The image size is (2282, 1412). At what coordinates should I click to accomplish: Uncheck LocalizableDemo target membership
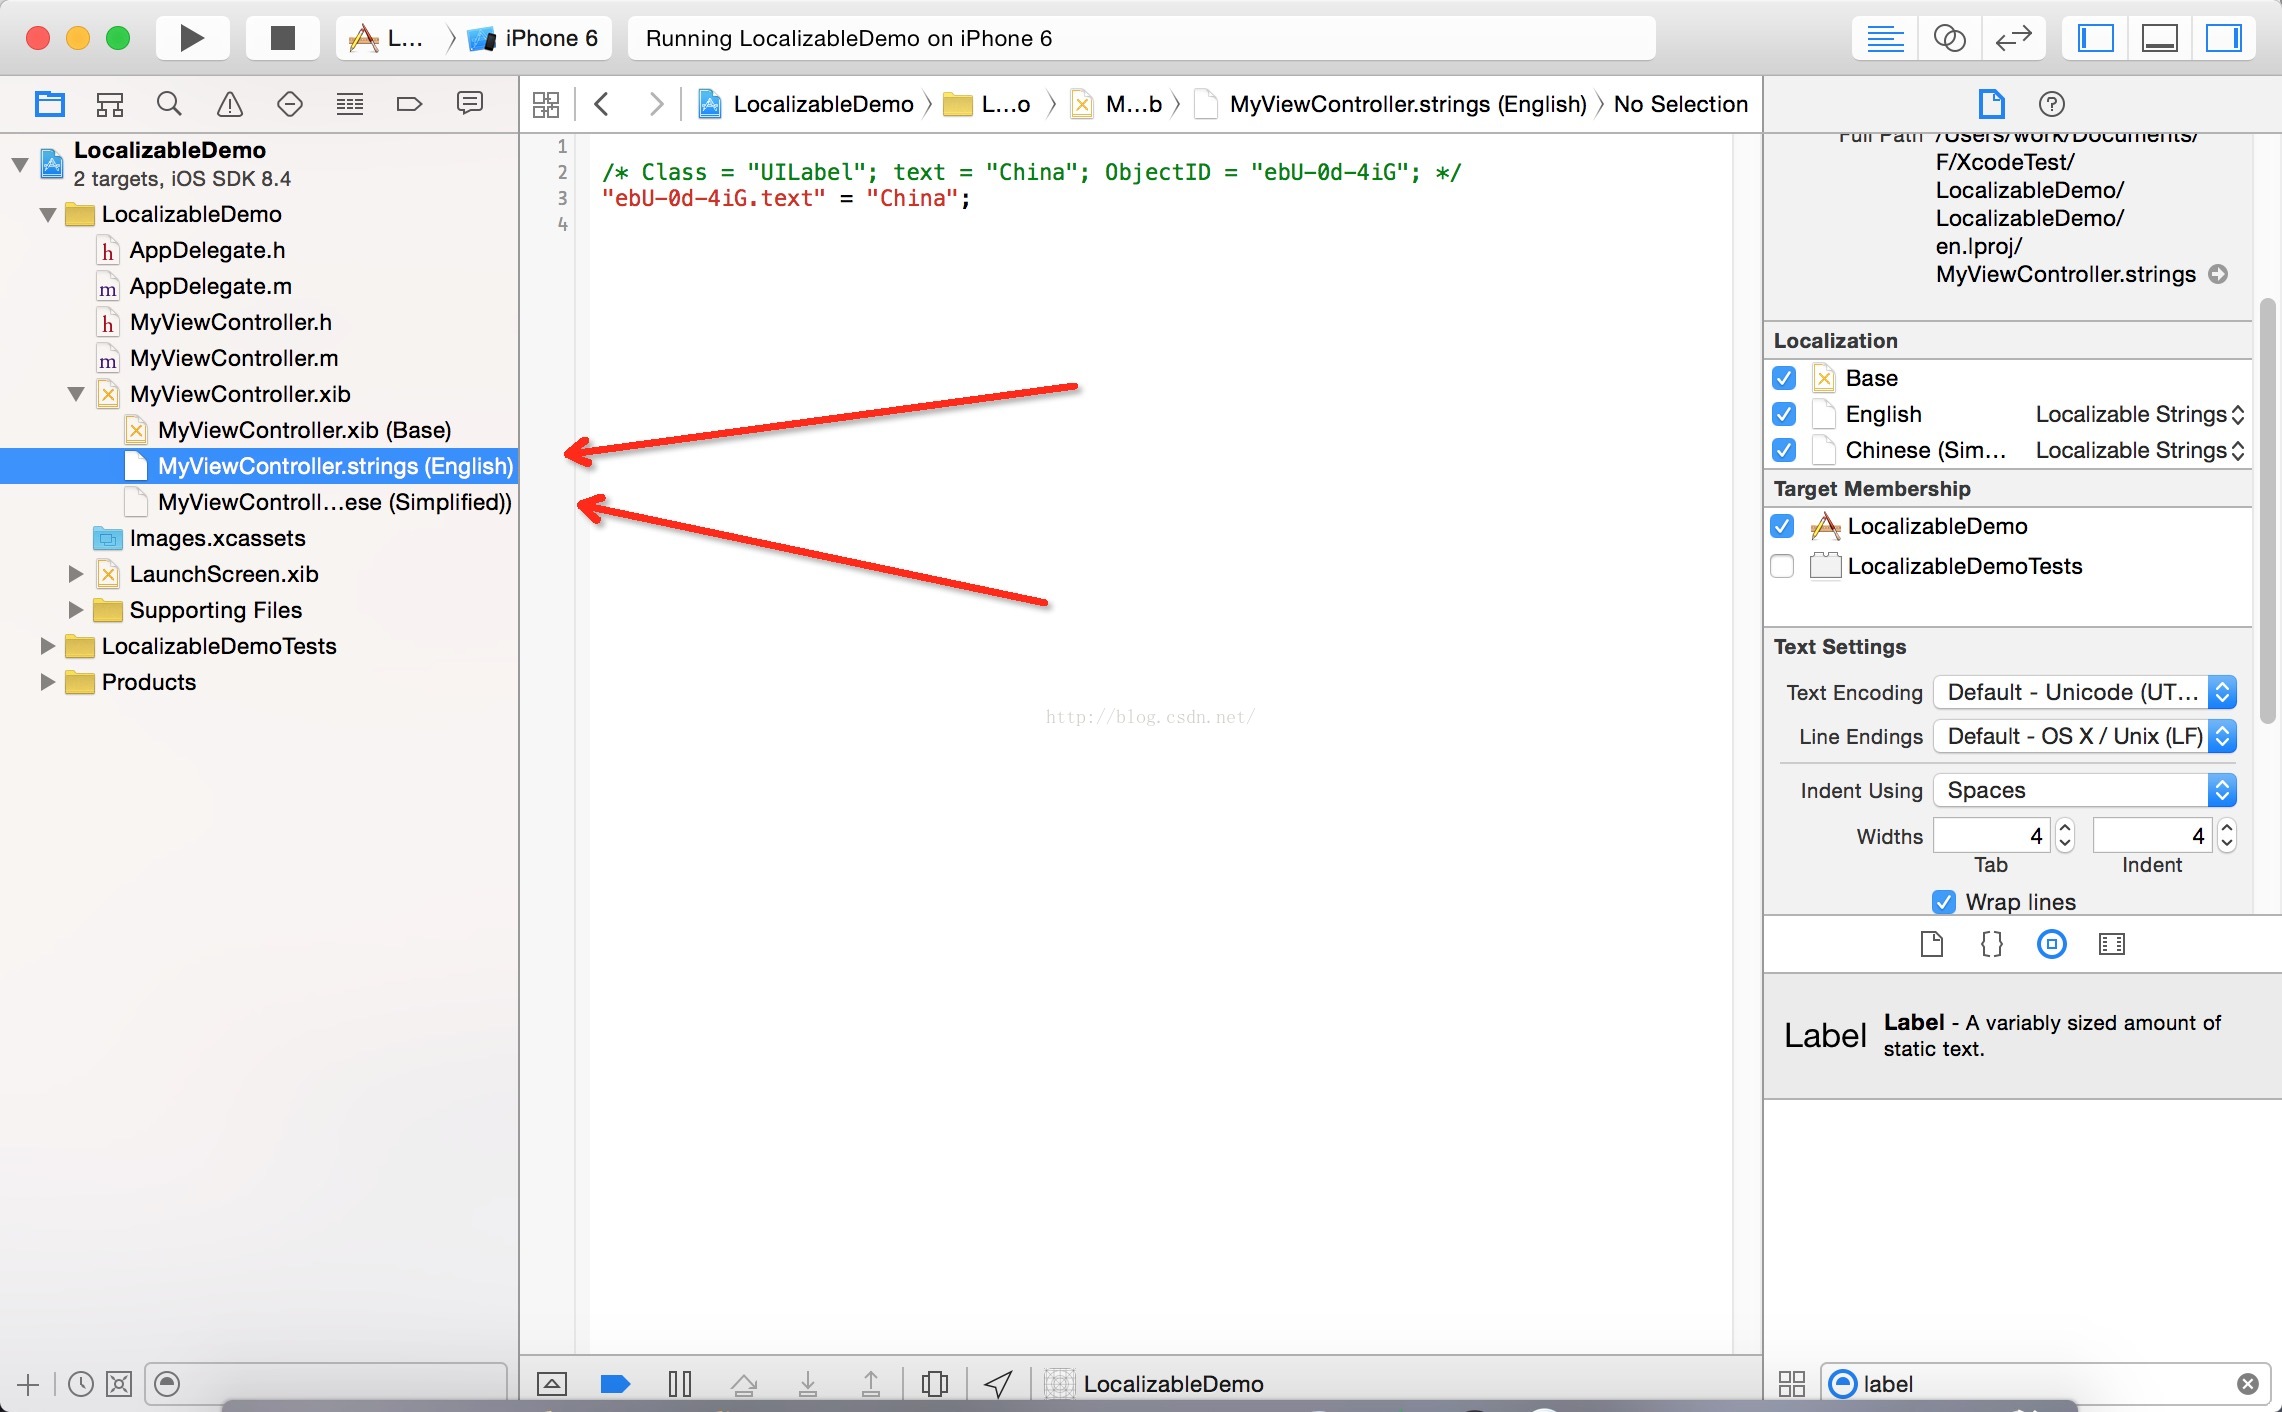point(1782,526)
